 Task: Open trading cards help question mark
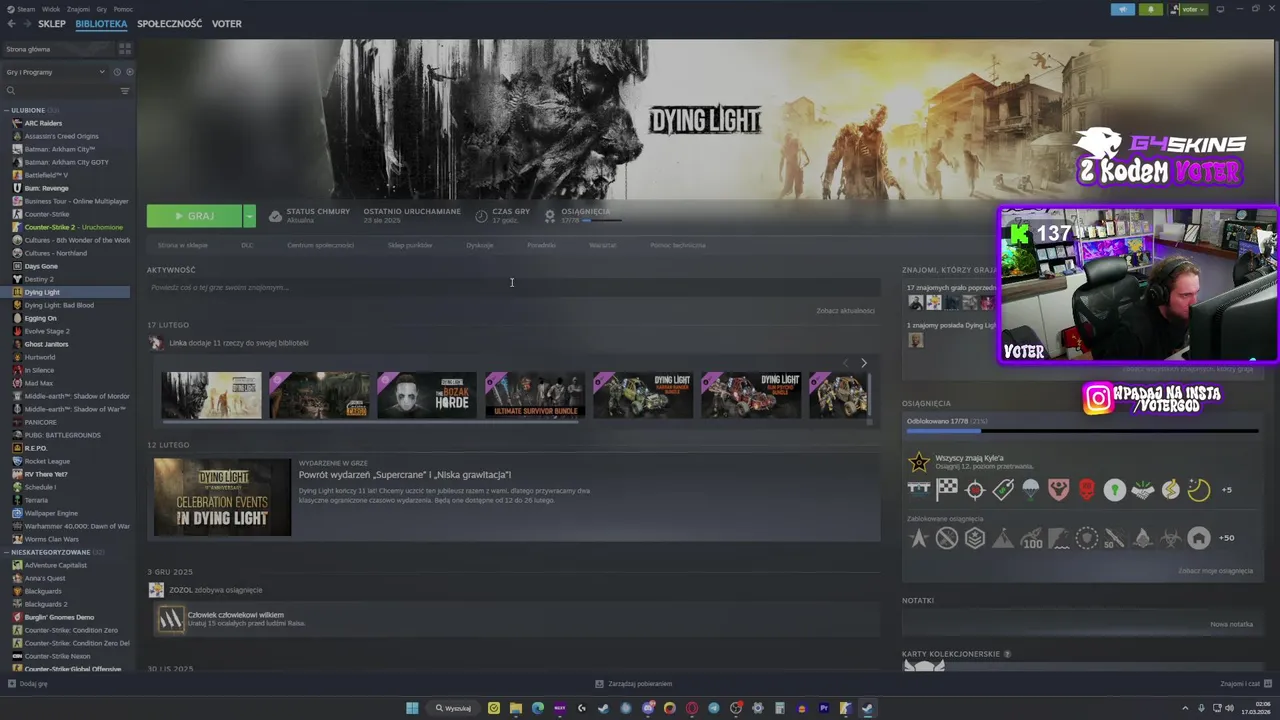click(x=1007, y=654)
